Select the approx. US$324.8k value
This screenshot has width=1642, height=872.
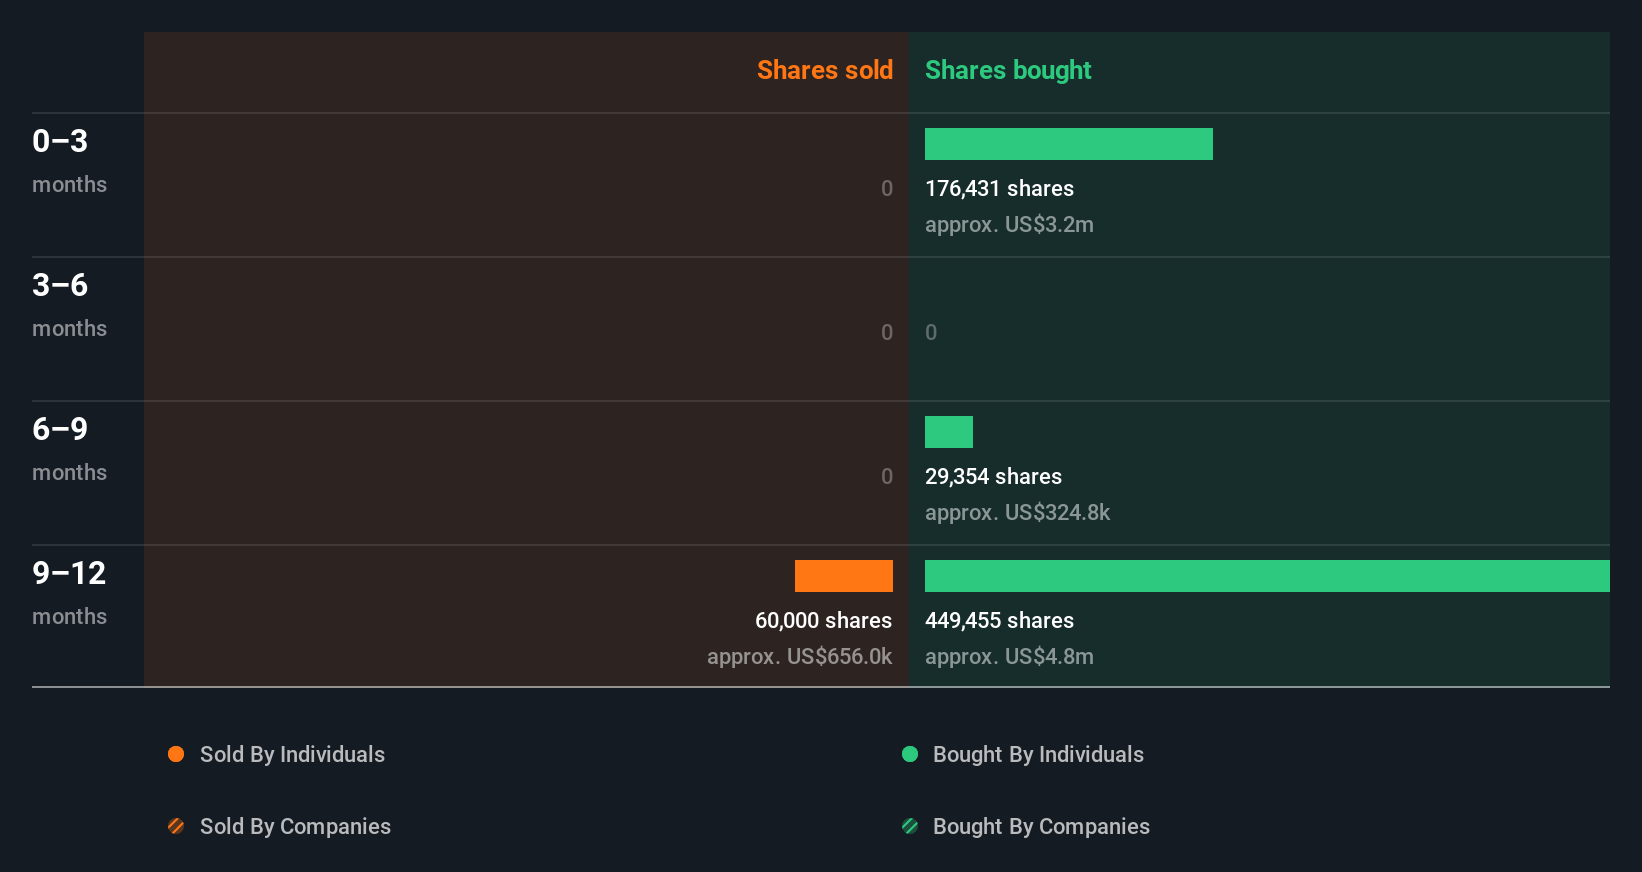pos(1017,513)
